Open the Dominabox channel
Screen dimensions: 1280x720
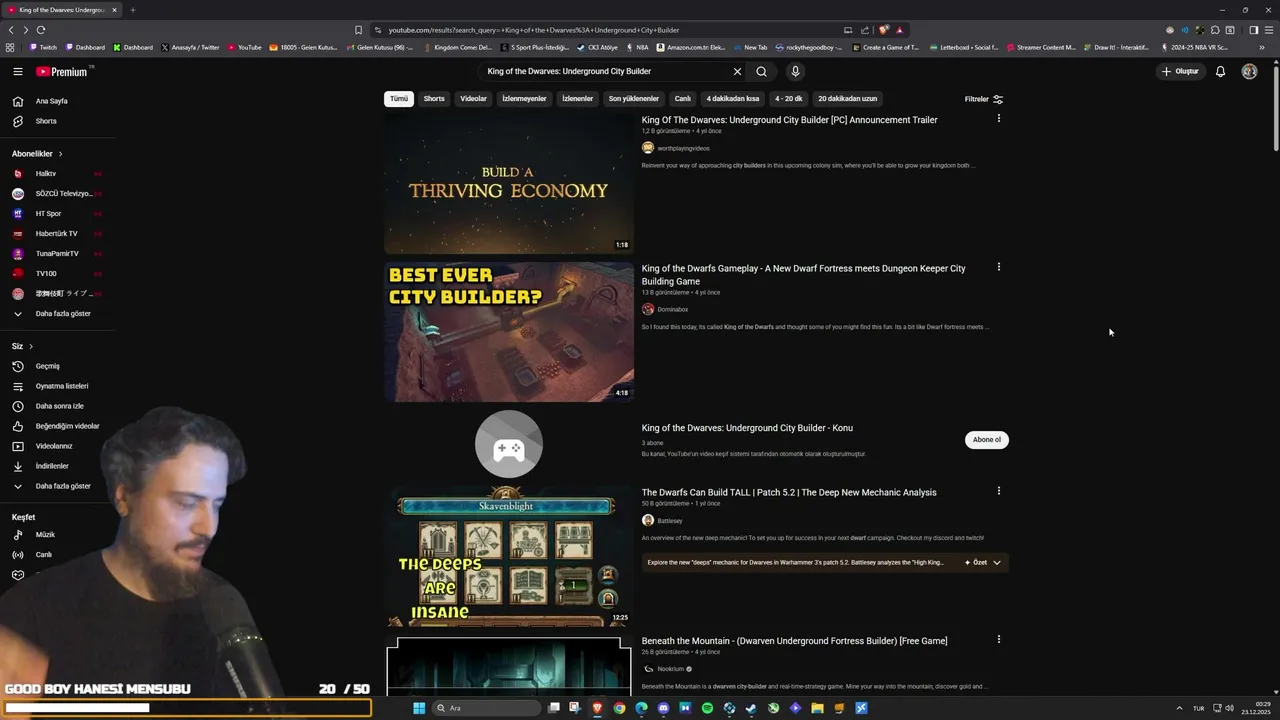673,310
